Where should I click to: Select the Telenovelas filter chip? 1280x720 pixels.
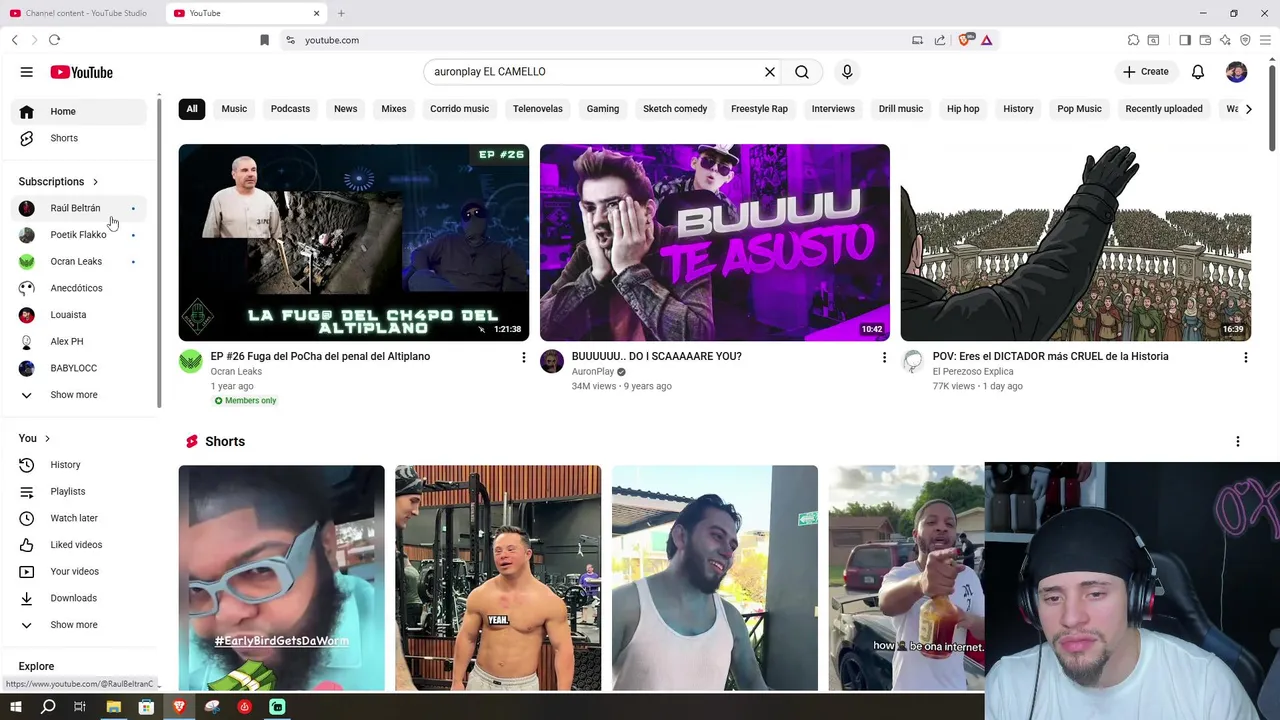(538, 109)
